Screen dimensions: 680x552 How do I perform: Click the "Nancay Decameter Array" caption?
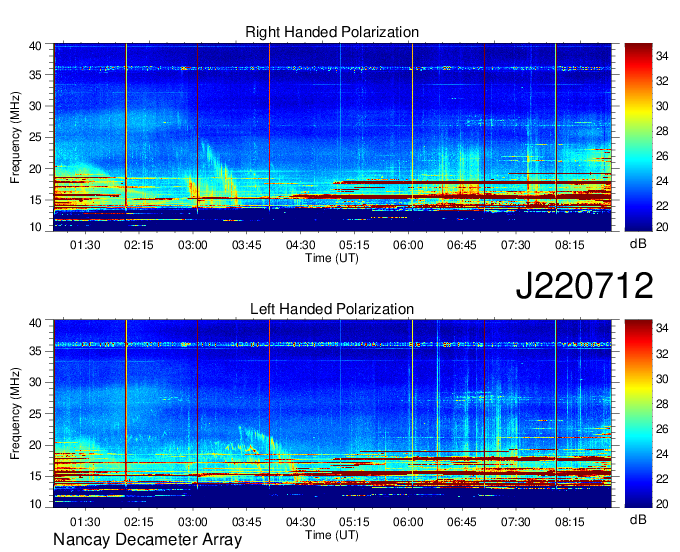(x=147, y=540)
